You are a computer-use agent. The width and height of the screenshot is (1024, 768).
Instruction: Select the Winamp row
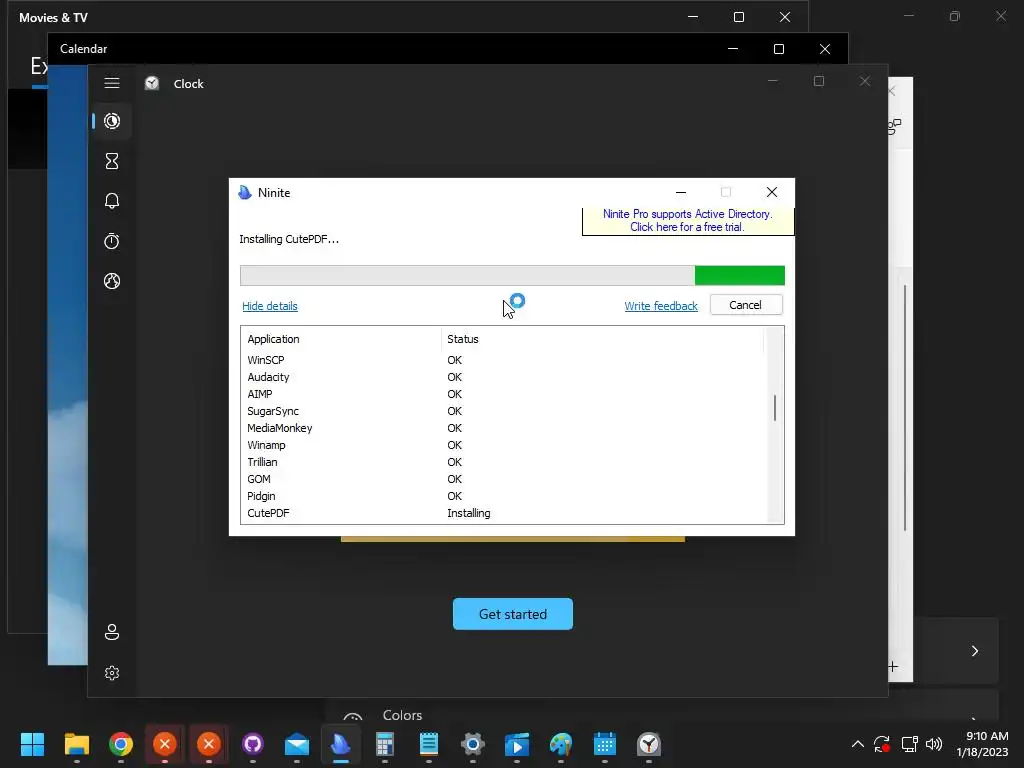coord(502,445)
